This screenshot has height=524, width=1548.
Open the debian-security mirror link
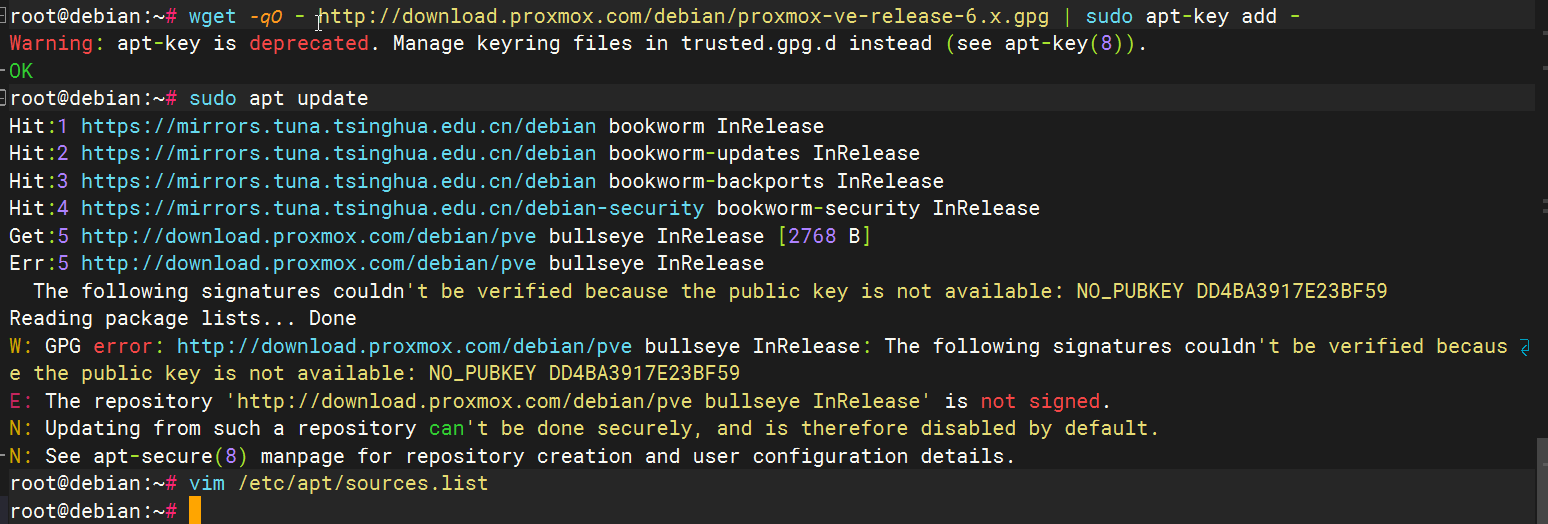tap(392, 209)
